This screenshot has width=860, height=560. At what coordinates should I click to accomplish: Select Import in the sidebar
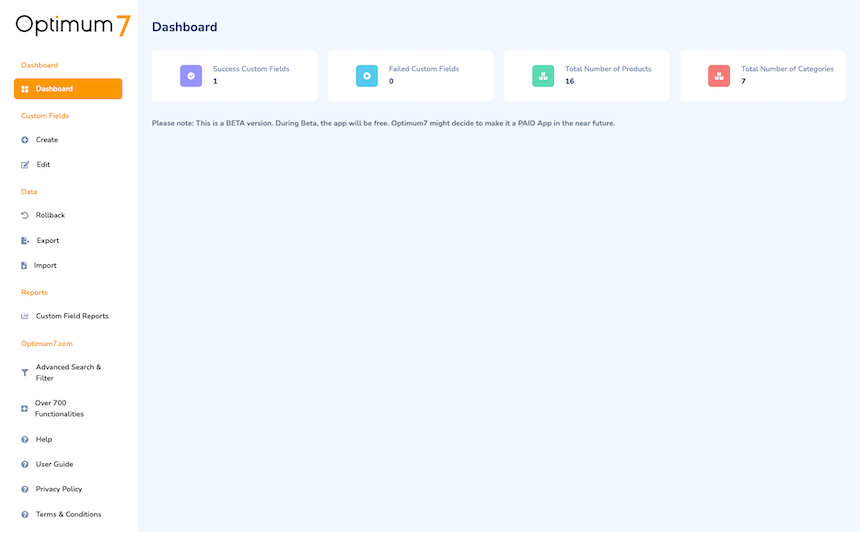[45, 265]
